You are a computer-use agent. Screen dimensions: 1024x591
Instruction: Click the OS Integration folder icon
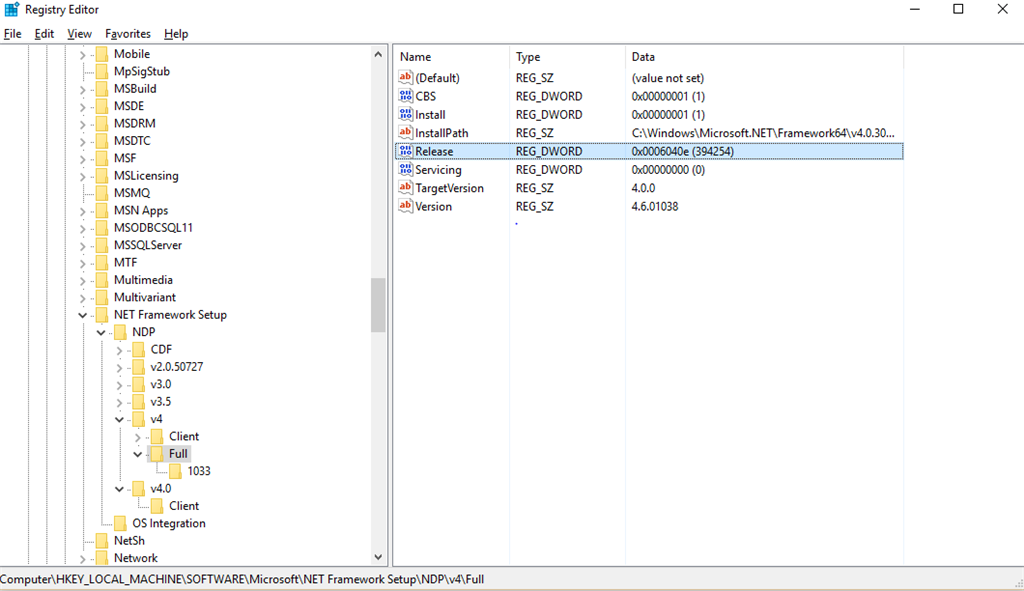pyautogui.click(x=120, y=523)
